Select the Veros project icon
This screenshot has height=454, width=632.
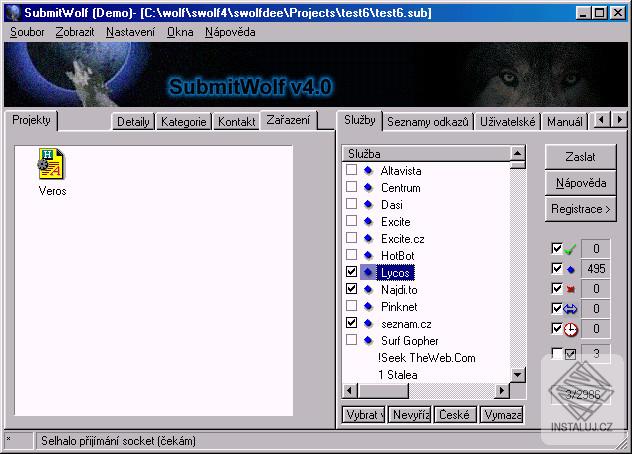52,164
